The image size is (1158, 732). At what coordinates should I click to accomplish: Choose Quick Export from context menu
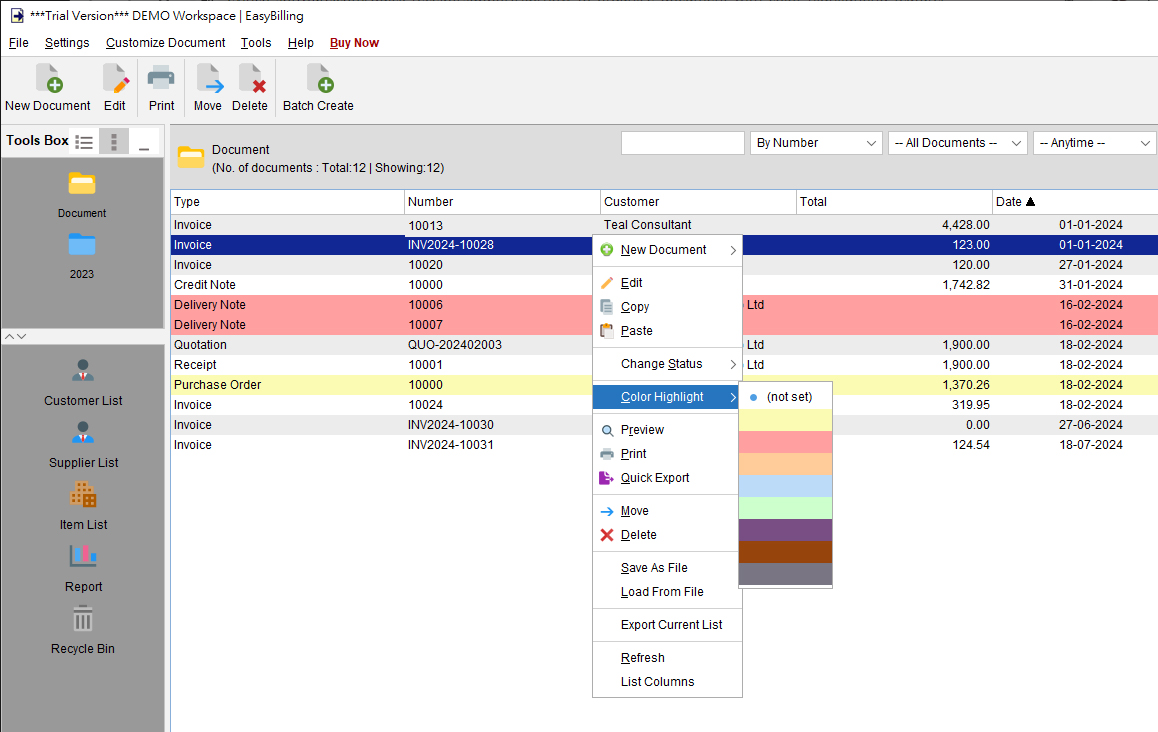click(667, 478)
